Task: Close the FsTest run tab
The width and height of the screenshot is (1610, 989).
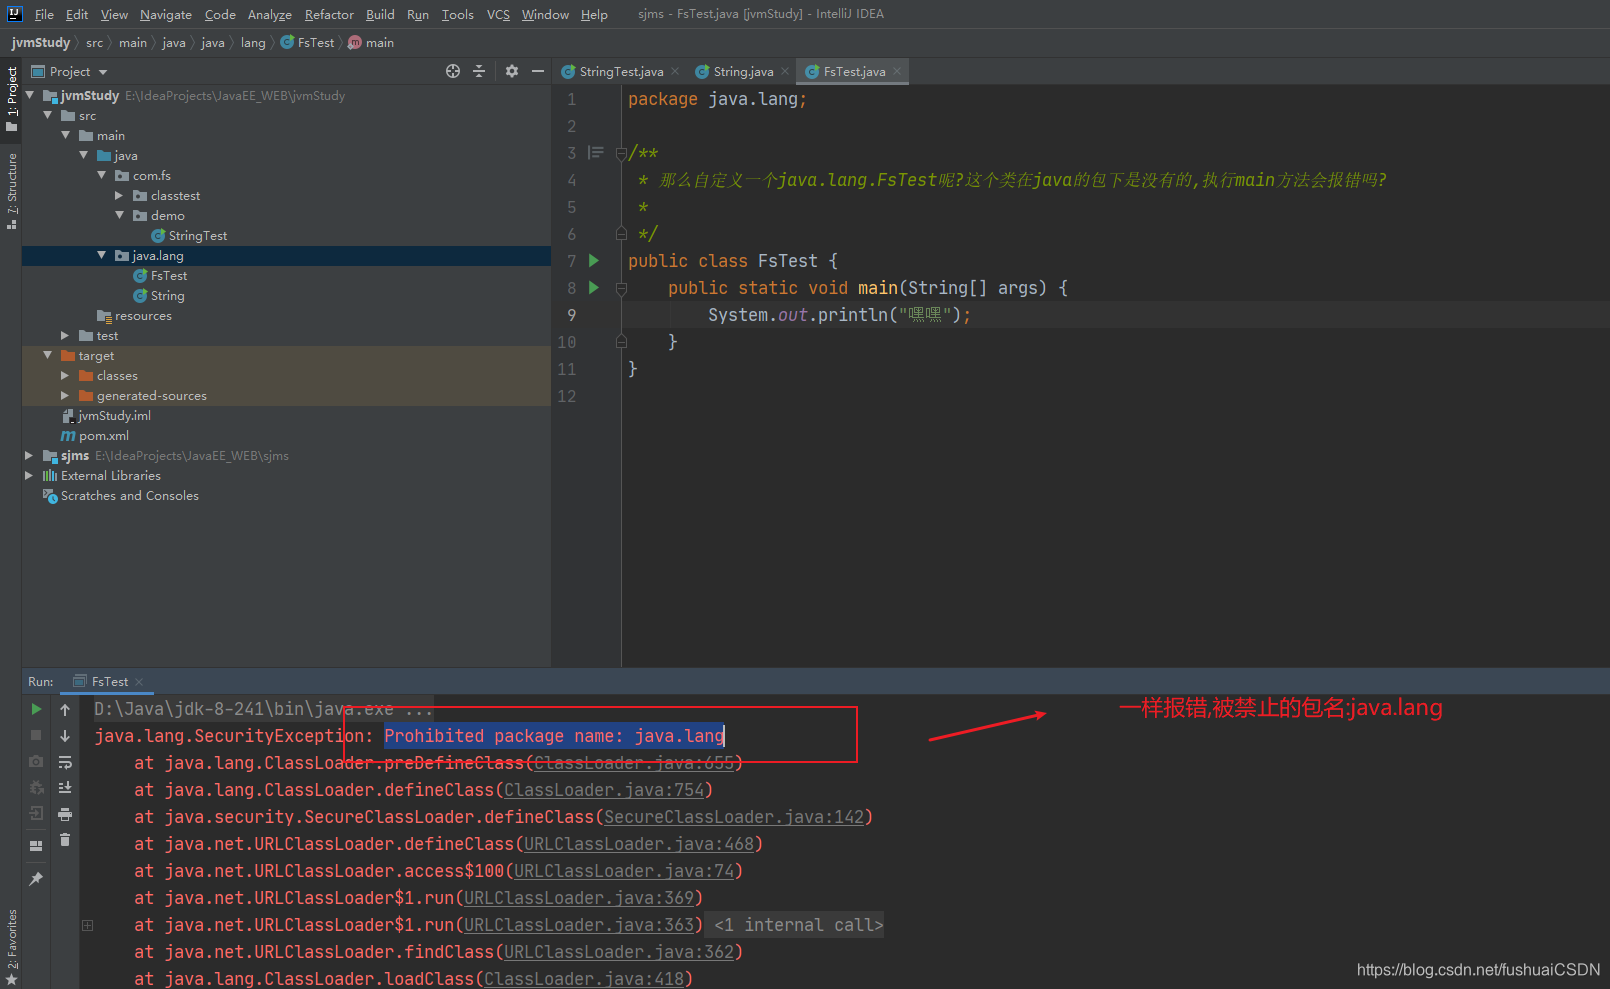Action: pyautogui.click(x=139, y=681)
